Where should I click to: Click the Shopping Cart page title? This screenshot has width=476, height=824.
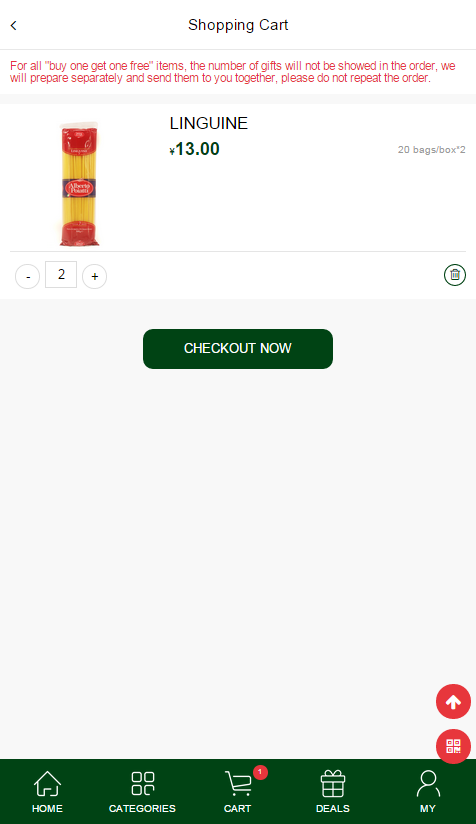click(x=238, y=25)
